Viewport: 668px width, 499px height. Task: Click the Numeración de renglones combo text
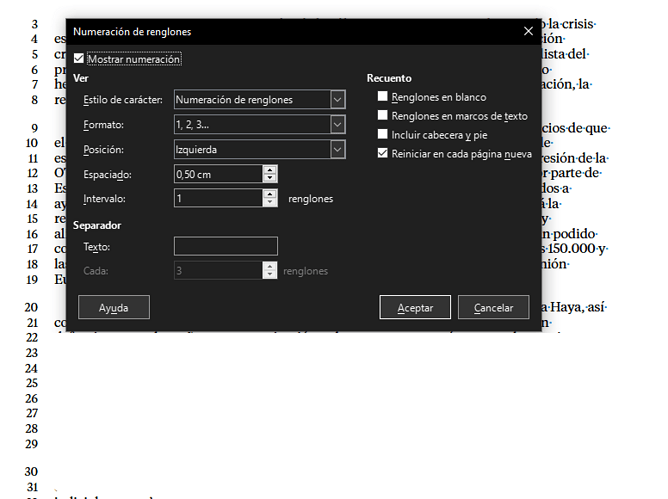234,100
